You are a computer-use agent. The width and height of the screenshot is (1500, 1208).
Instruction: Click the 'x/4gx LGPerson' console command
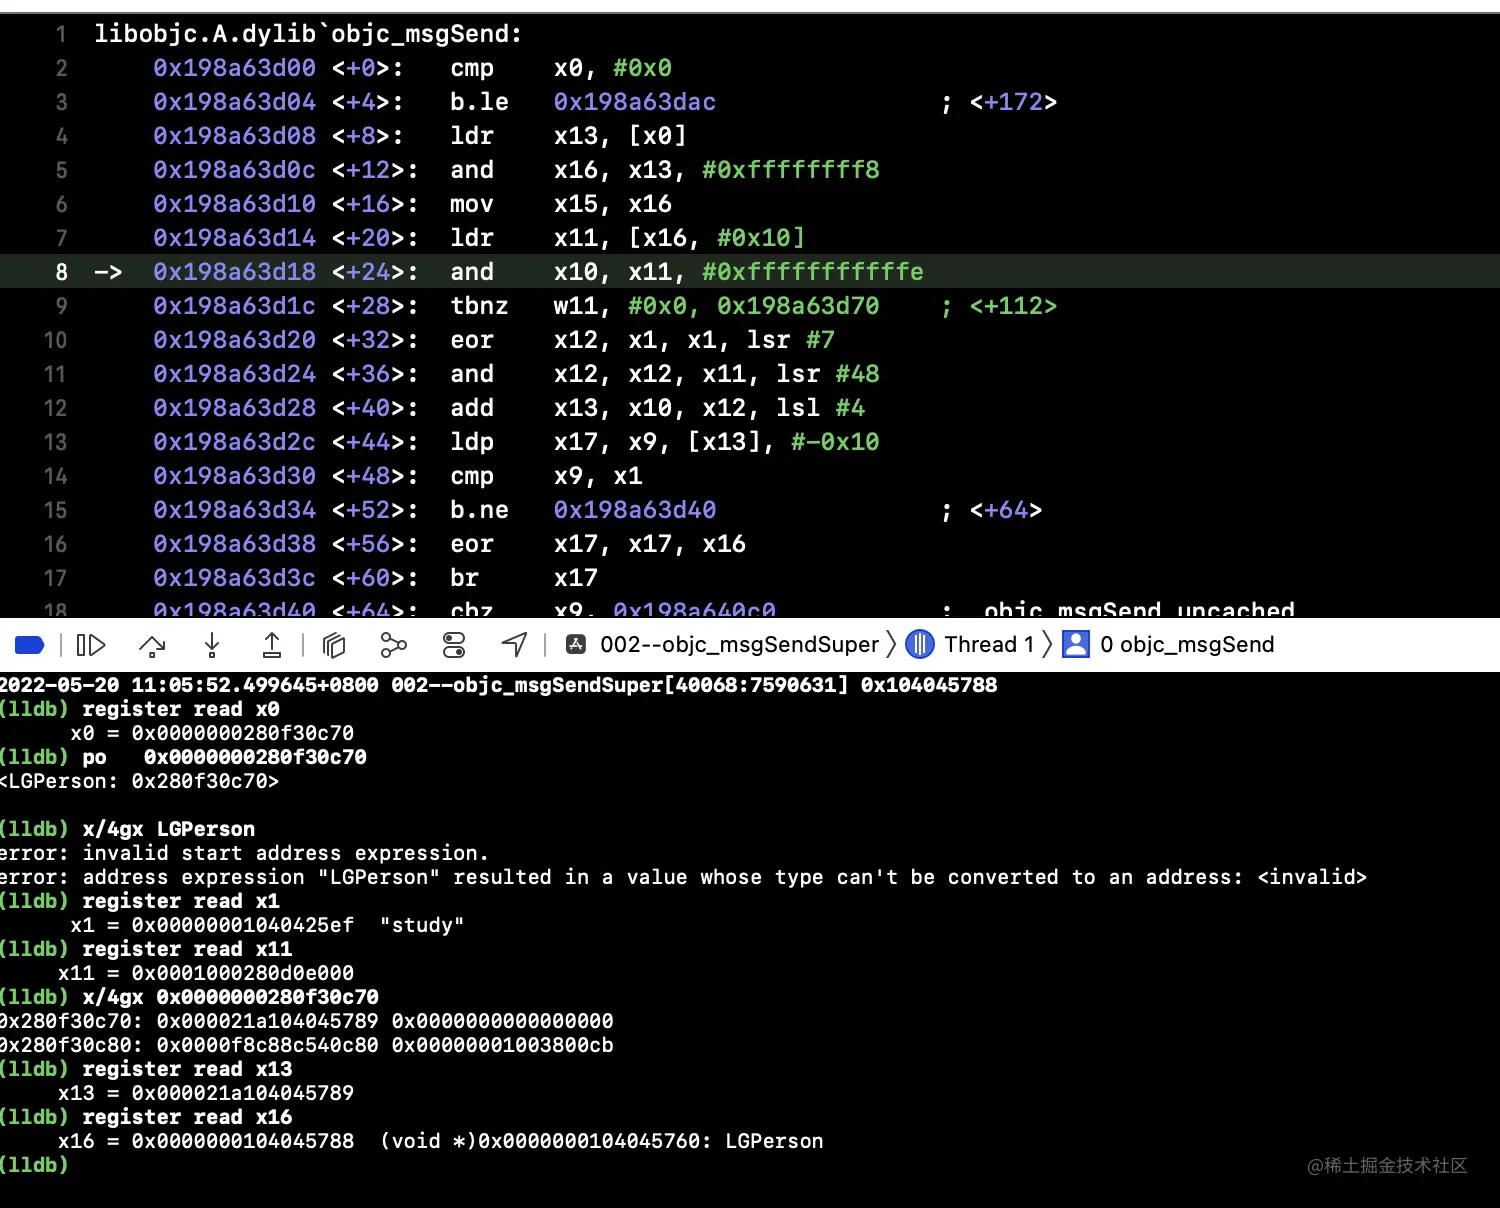(x=168, y=829)
